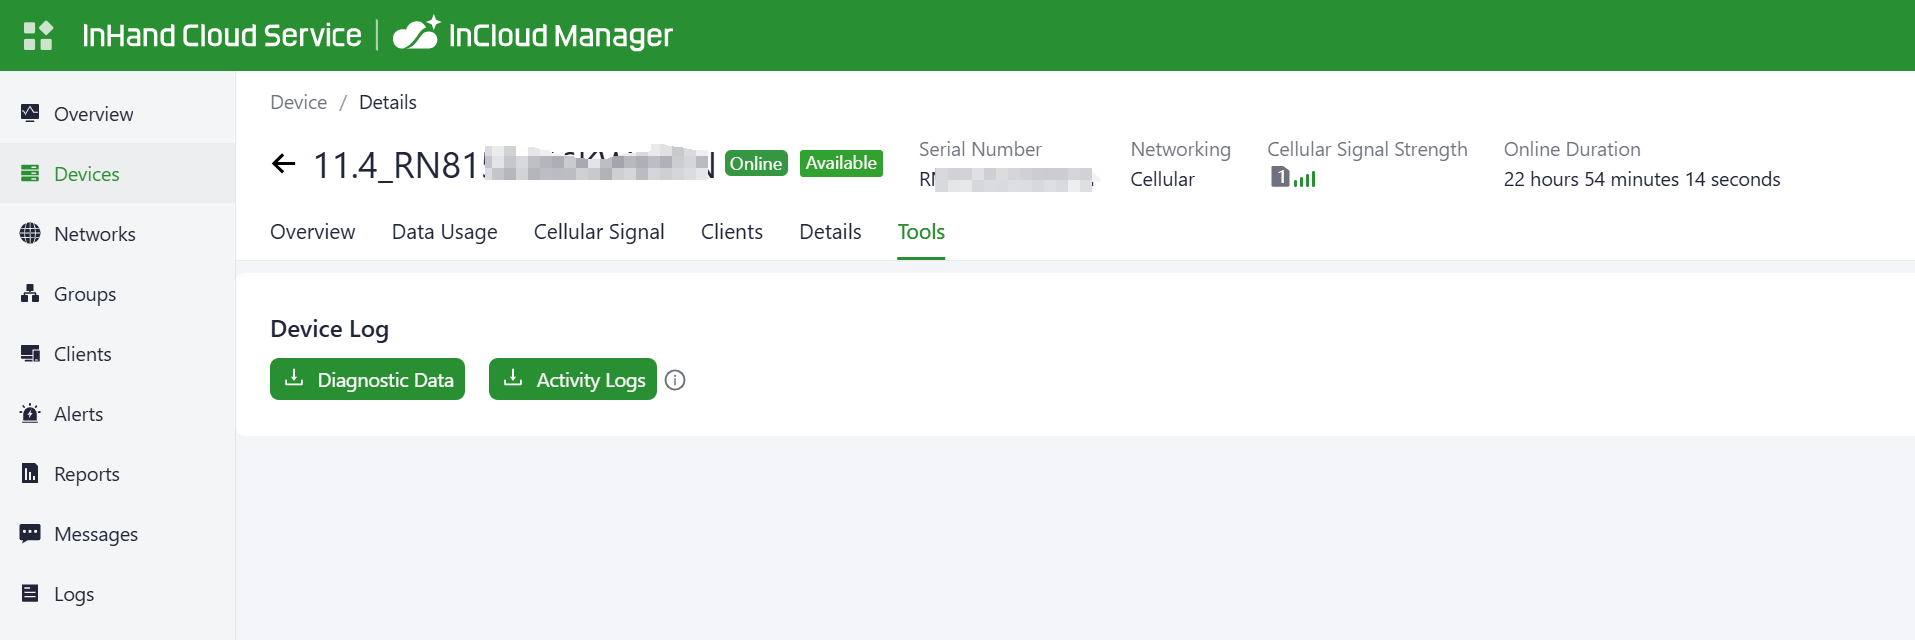Click the Messages chat bubble icon
This screenshot has height=640, width=1915.
tap(30, 533)
